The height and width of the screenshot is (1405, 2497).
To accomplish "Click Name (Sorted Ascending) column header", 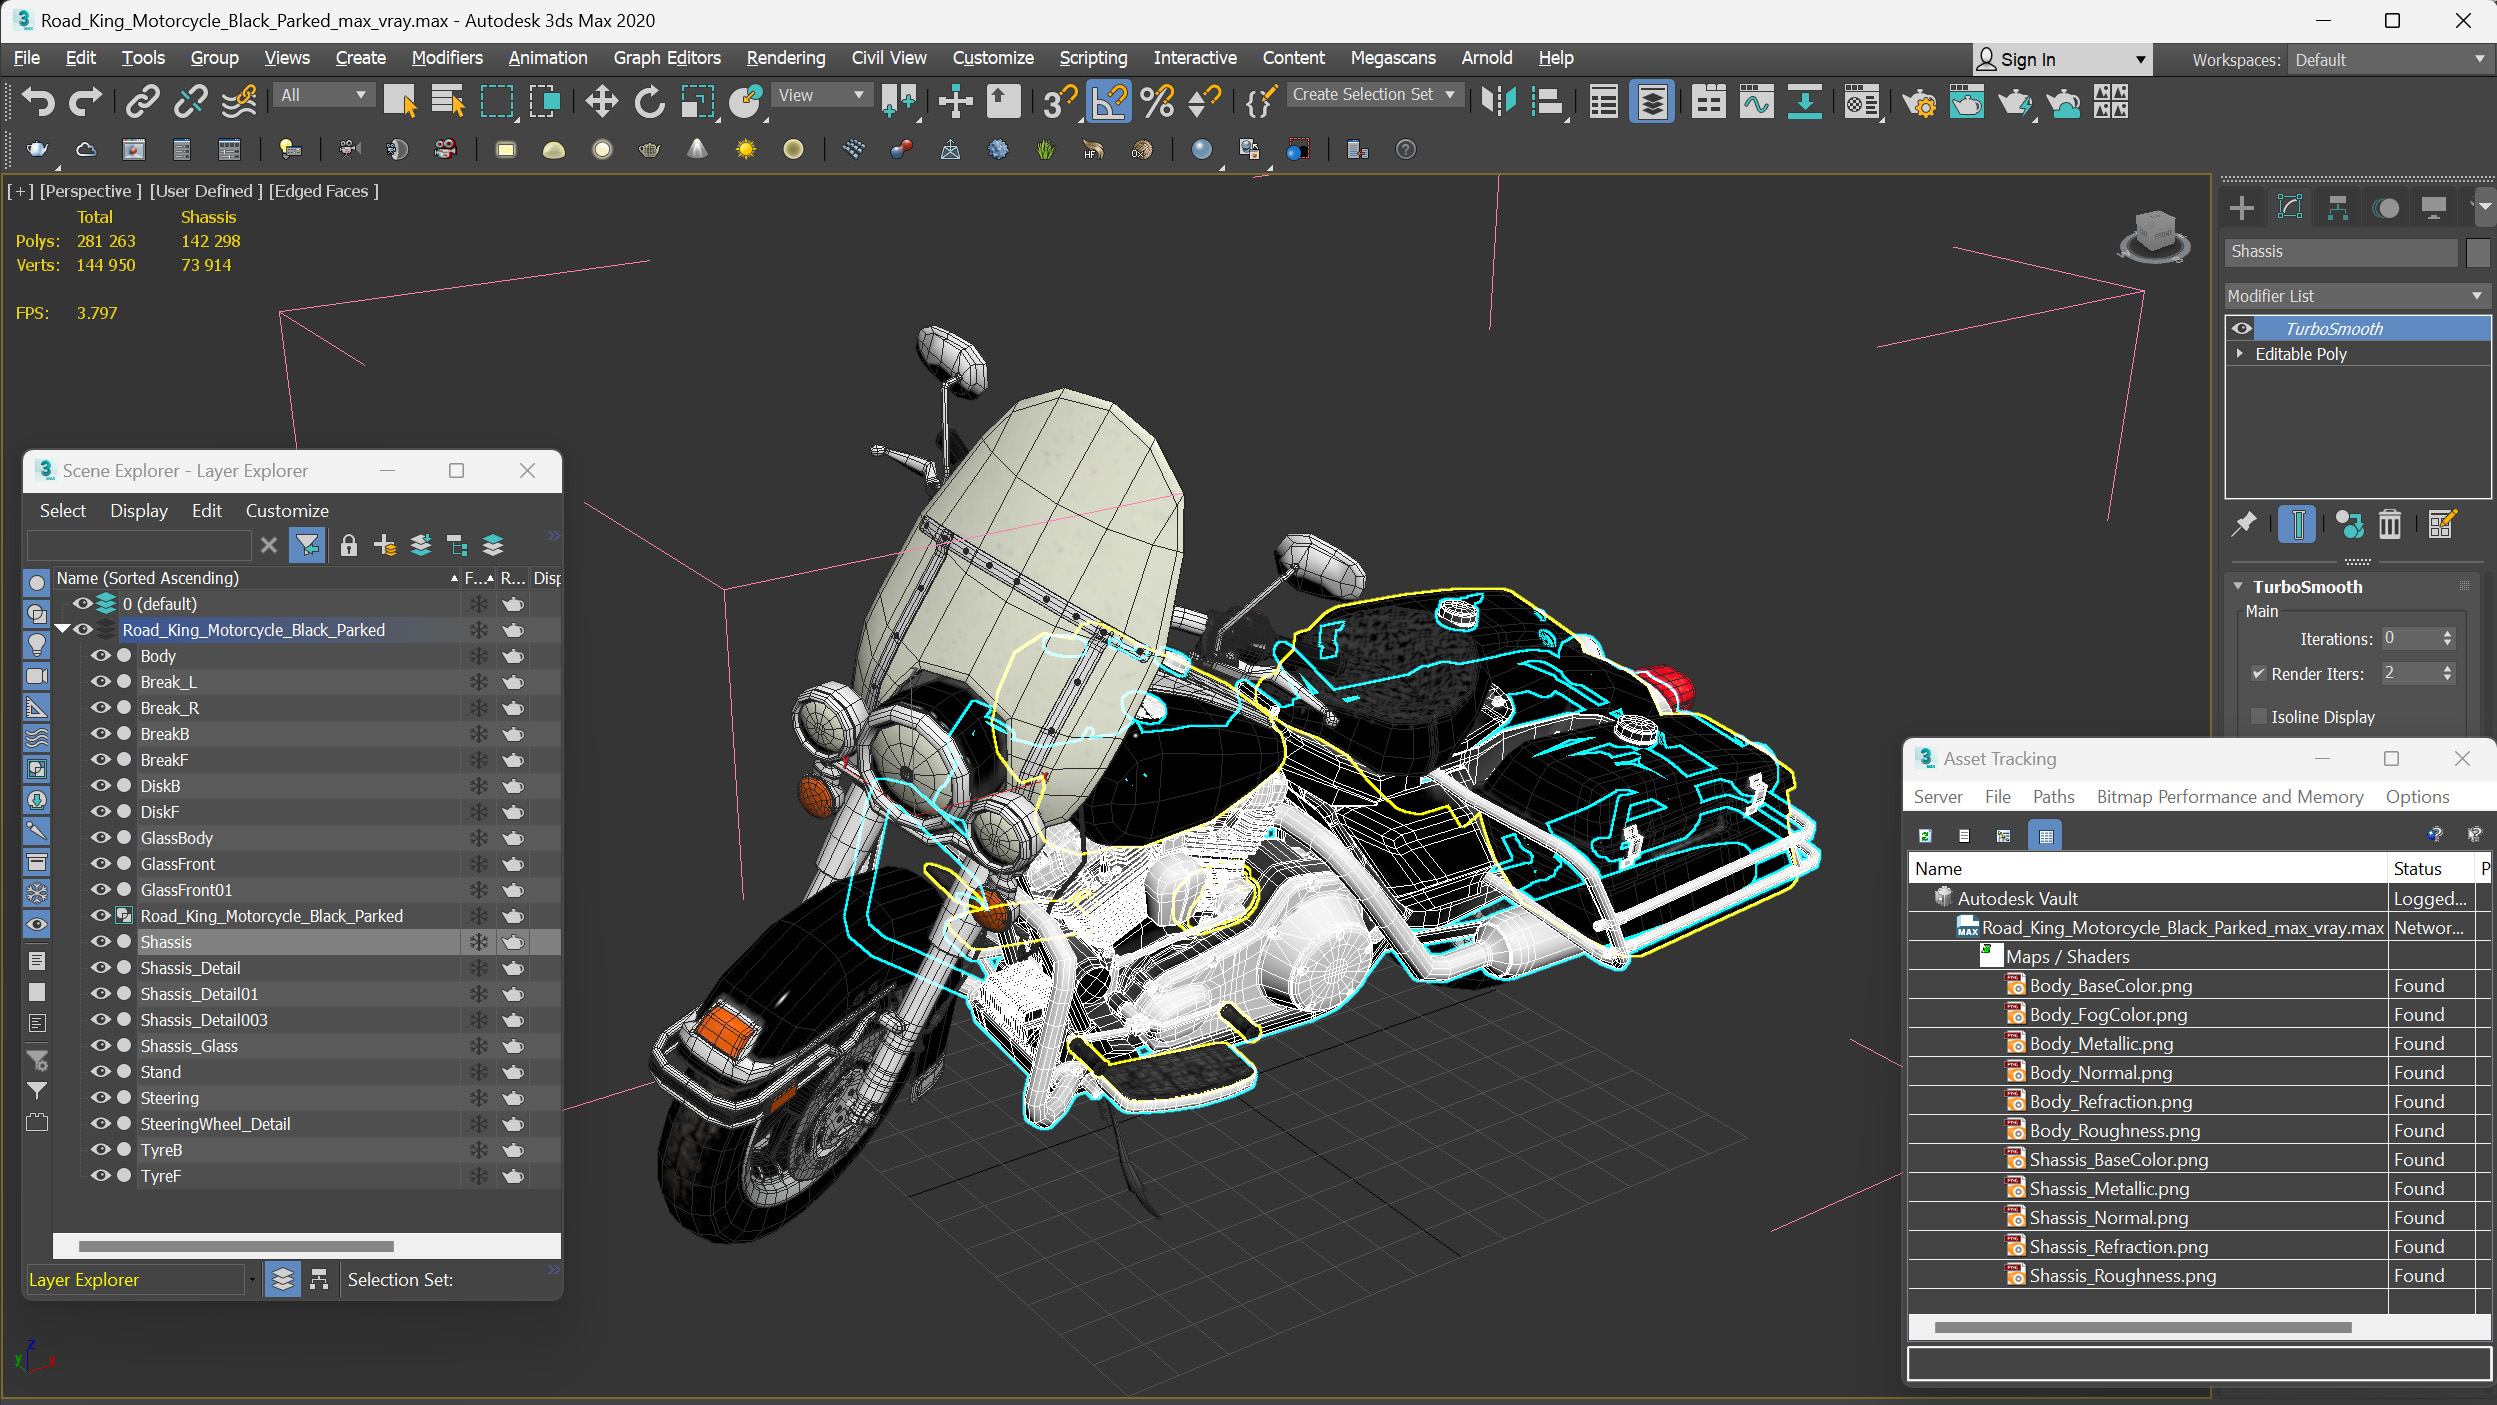I will coord(255,578).
